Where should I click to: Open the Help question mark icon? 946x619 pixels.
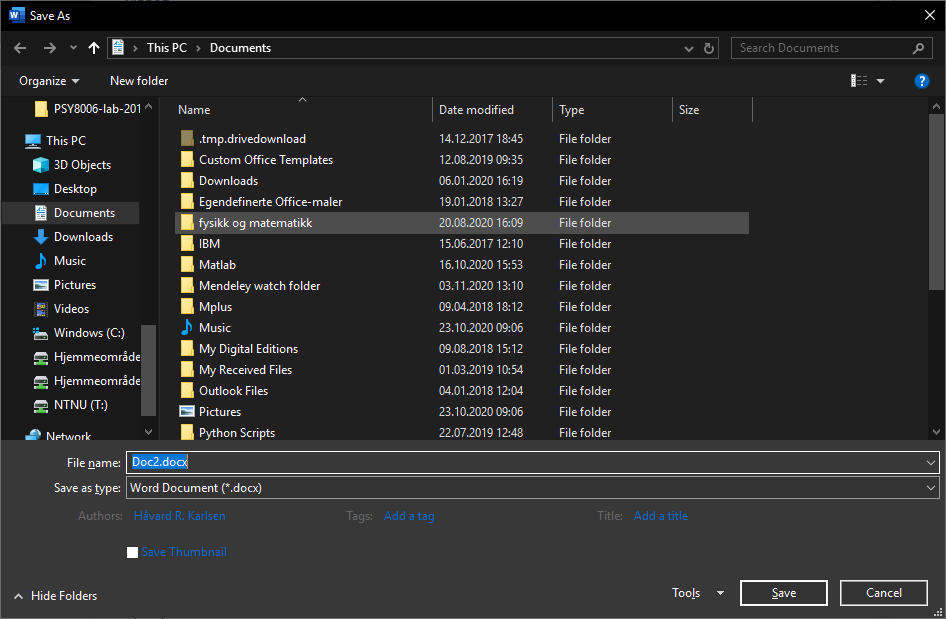click(x=921, y=81)
